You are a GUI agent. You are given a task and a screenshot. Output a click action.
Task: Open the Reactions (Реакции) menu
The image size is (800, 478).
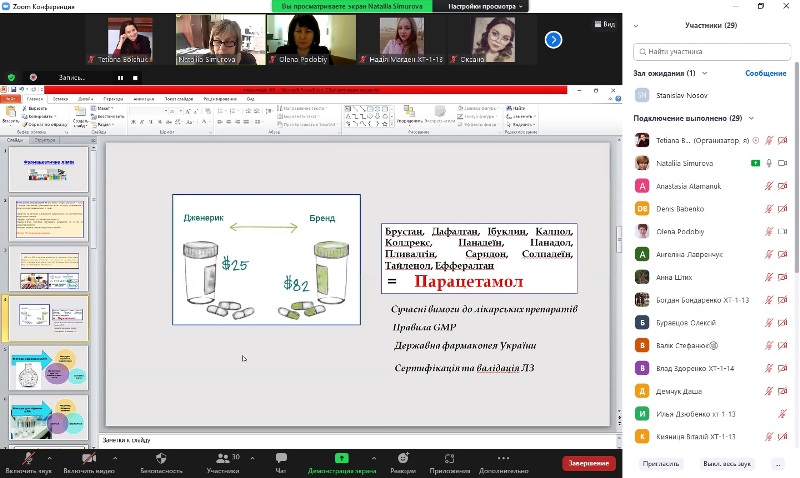[x=403, y=459]
